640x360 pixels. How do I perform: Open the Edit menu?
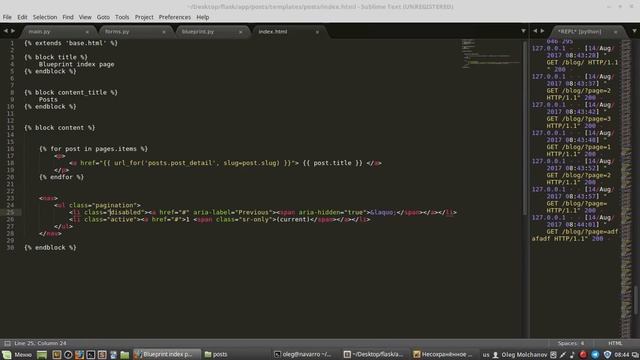[22, 17]
